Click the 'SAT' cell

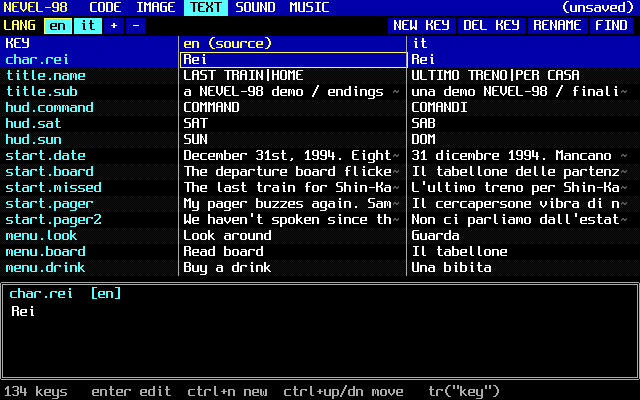pos(293,123)
